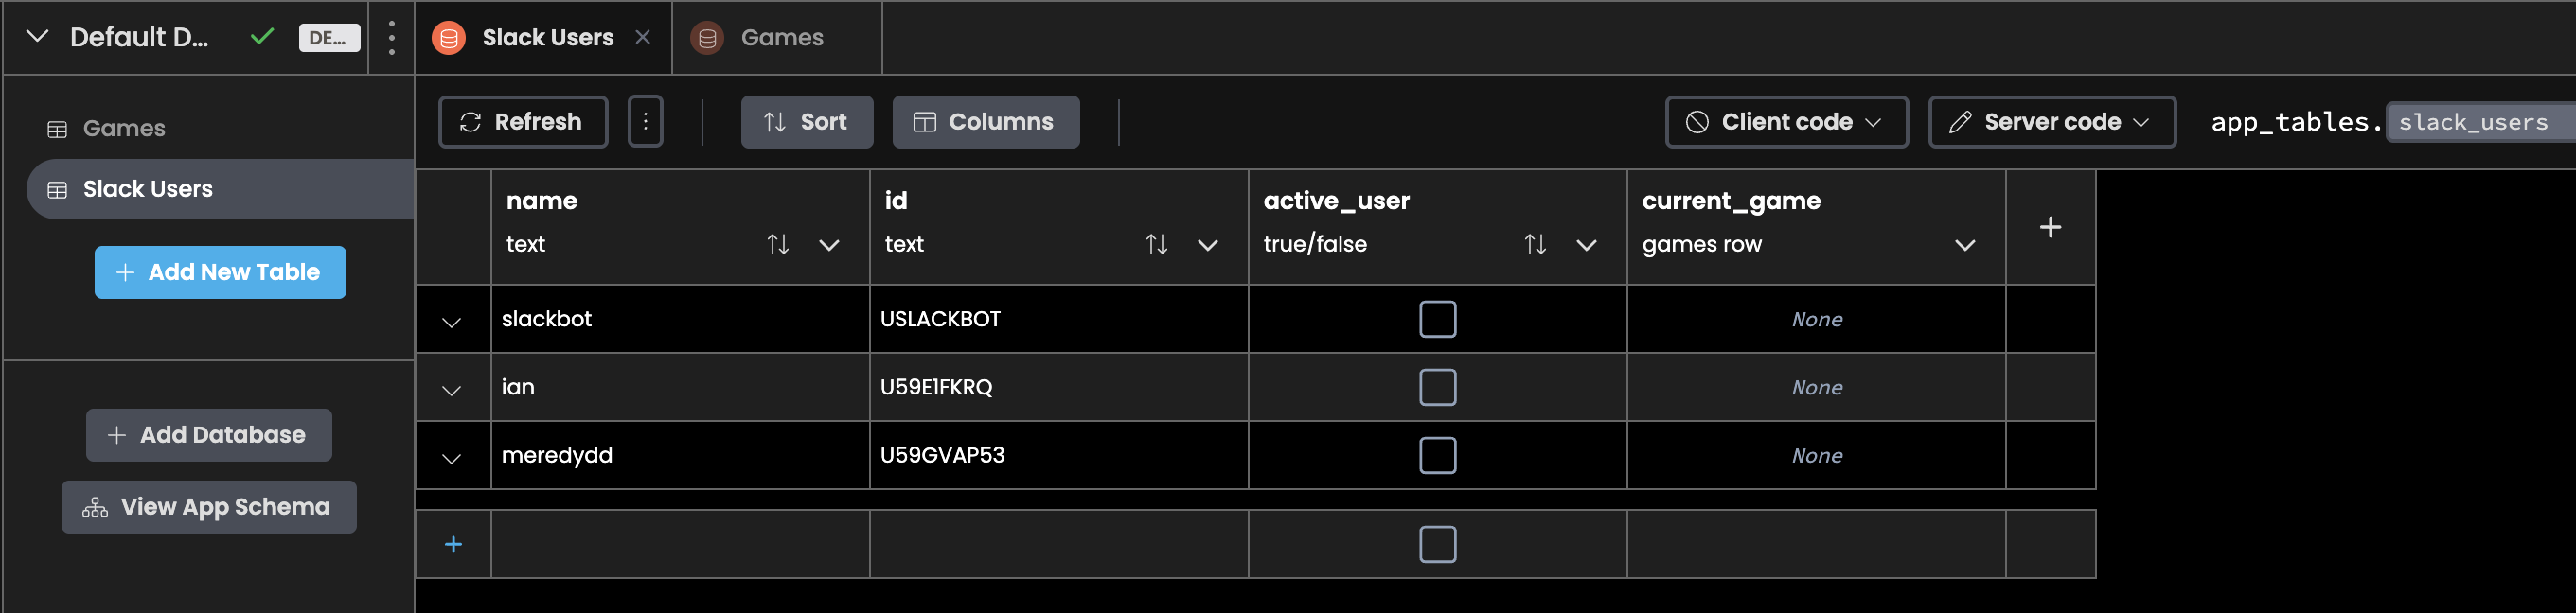Click the plus icon to add a column

(2049, 228)
